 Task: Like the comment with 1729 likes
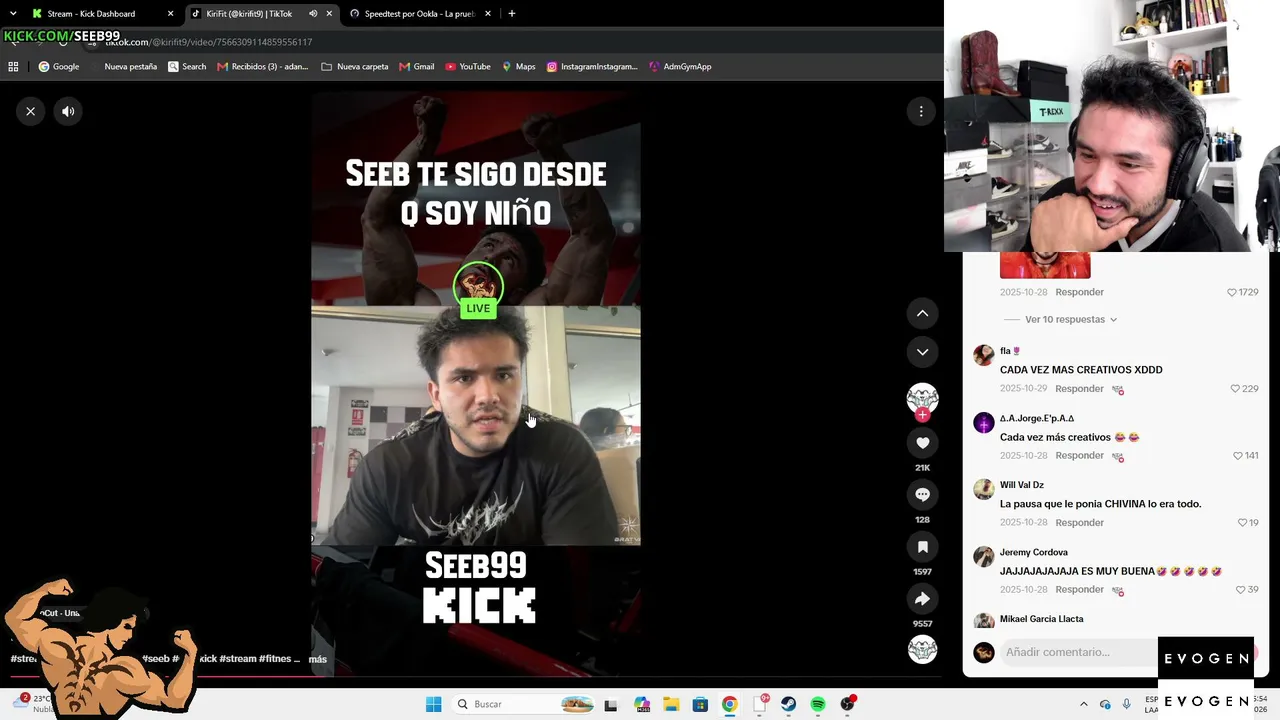pyautogui.click(x=1232, y=293)
